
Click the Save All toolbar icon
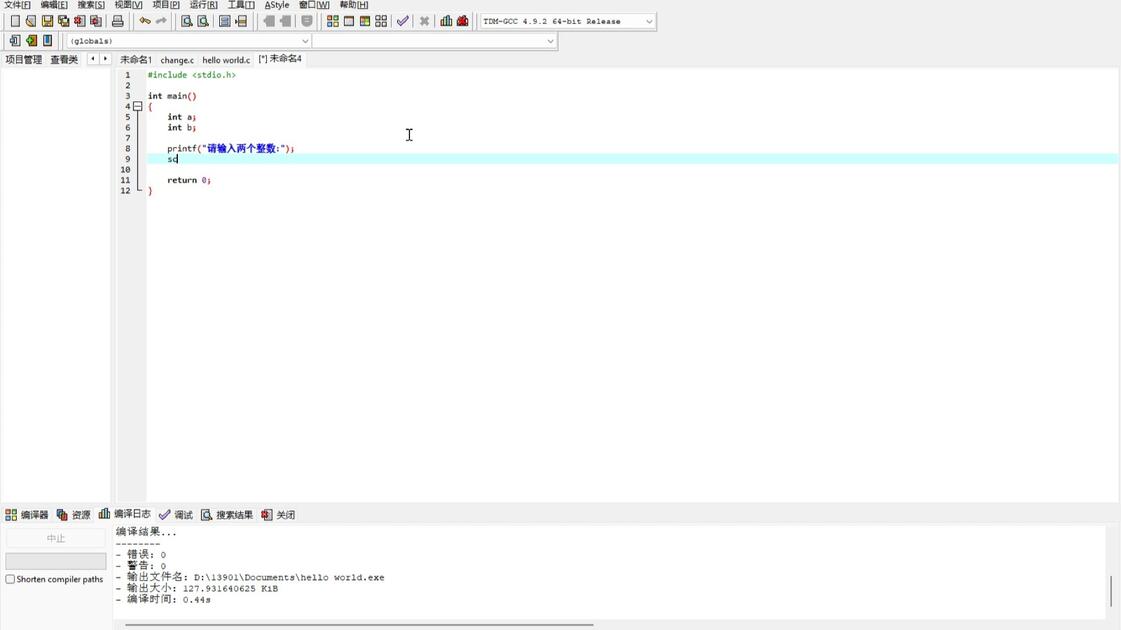pos(64,21)
